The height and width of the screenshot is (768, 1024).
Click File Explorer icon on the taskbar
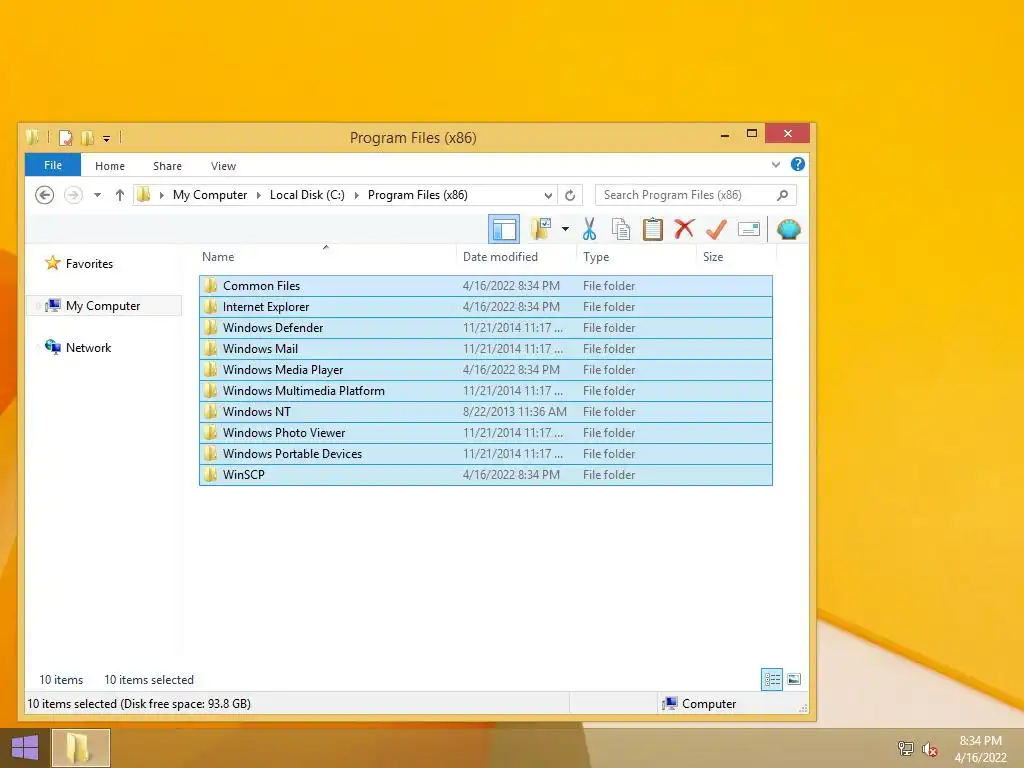(x=80, y=748)
